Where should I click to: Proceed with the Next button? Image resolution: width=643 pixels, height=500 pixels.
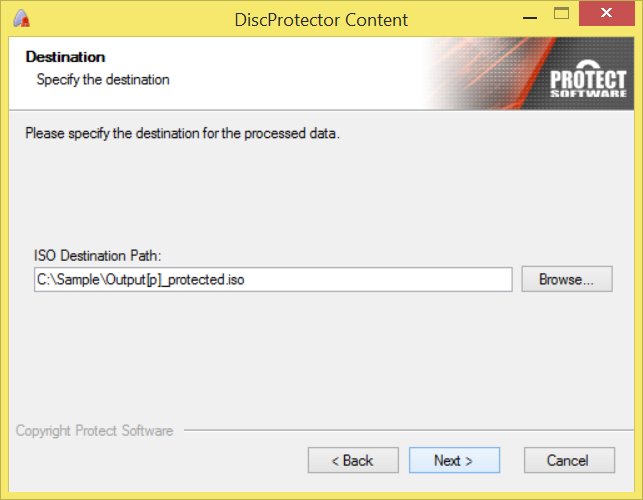(454, 460)
